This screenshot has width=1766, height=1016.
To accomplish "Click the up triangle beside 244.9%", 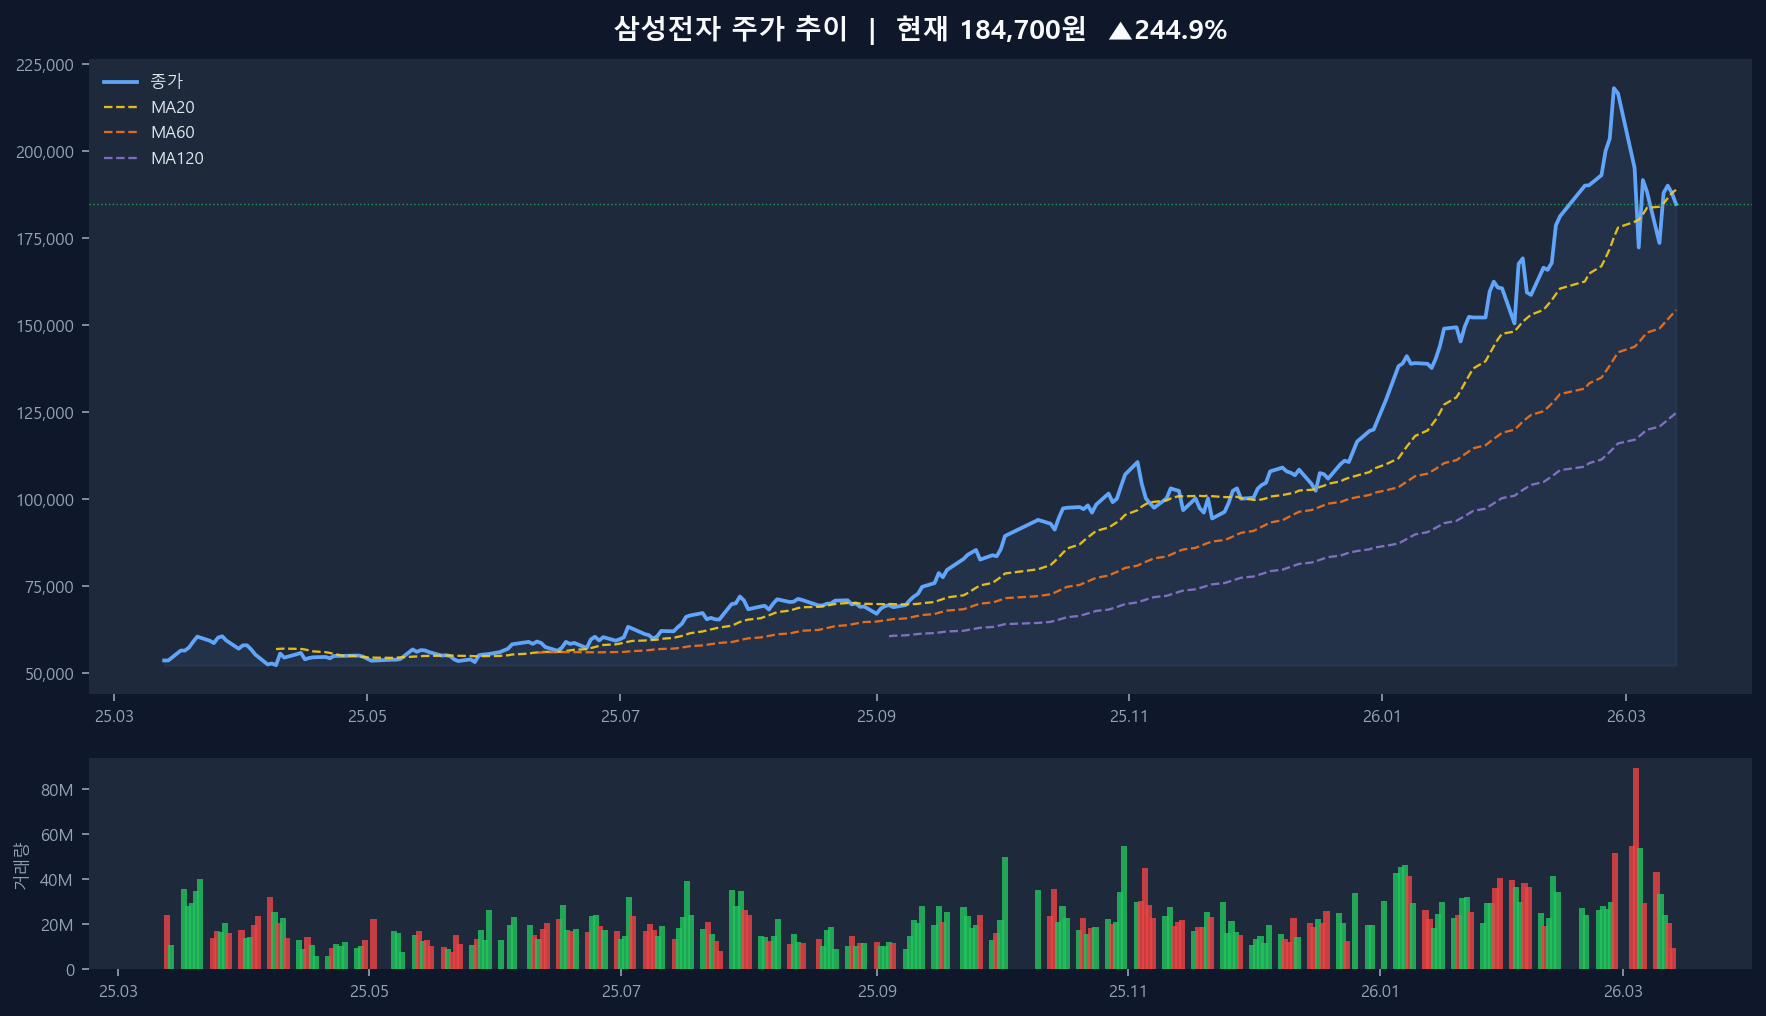I will [1120, 31].
